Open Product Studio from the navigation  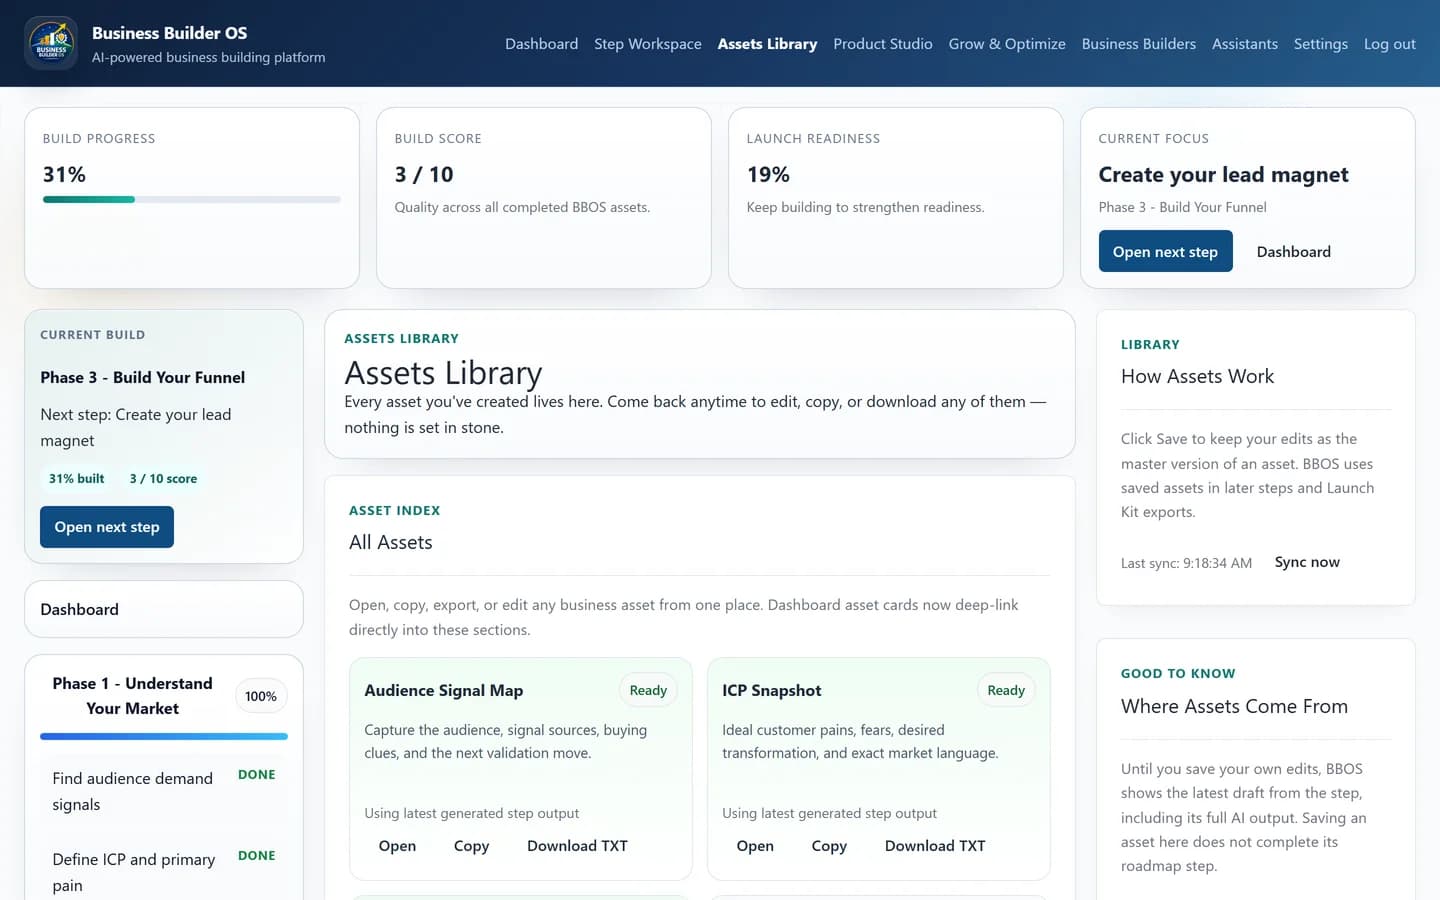(882, 44)
